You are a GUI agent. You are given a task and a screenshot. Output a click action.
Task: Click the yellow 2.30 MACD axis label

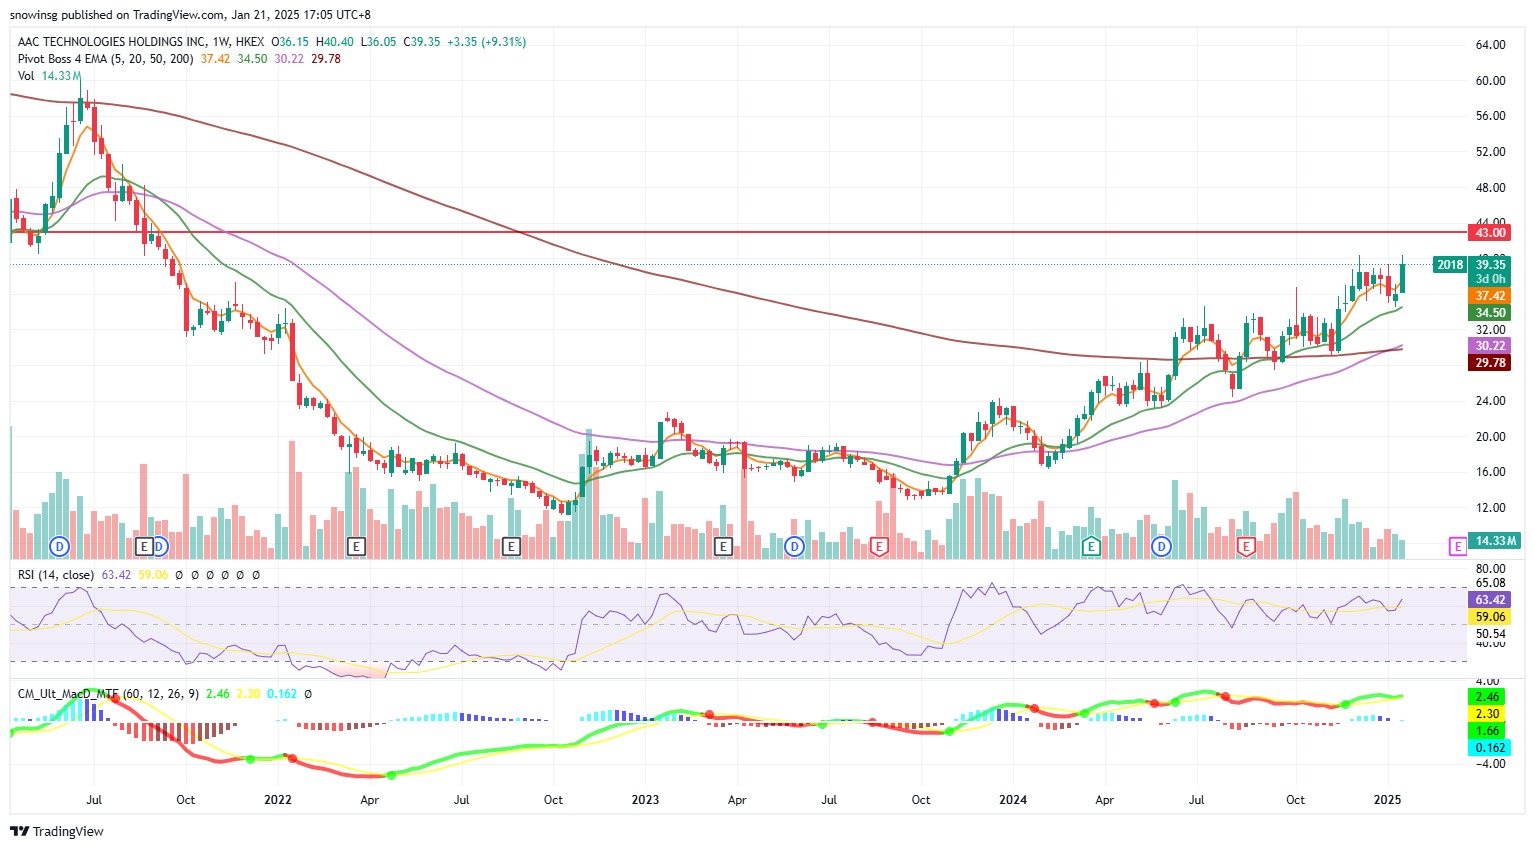tap(1488, 714)
